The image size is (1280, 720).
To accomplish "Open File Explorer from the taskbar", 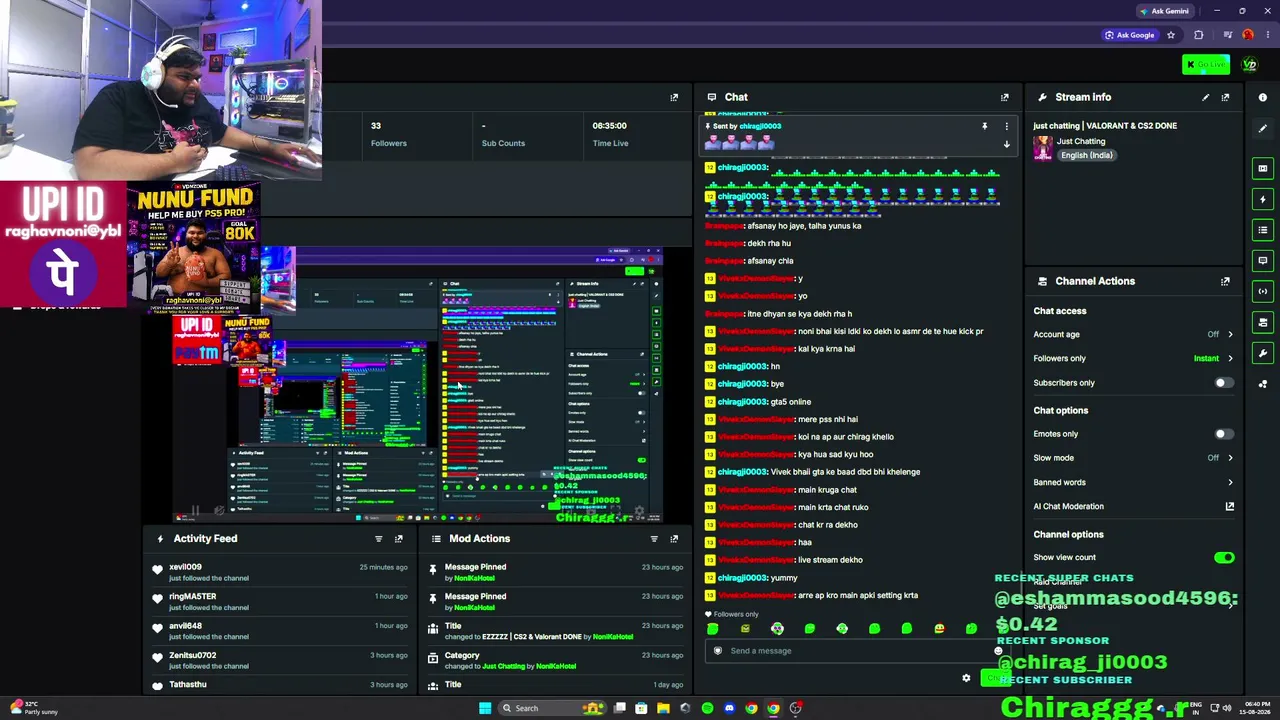I will pos(663,708).
